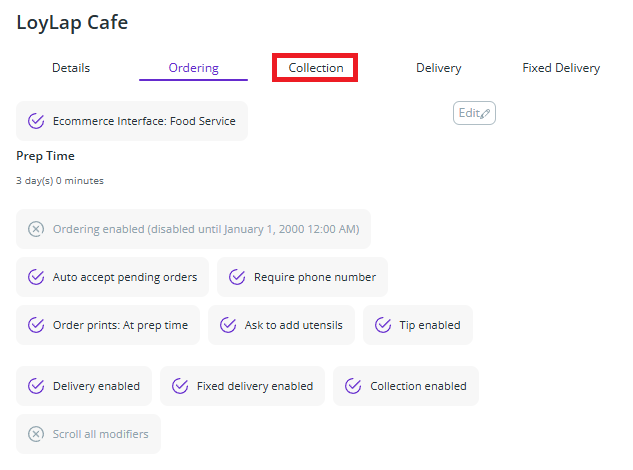
Task: Click the X icon beside Ordering enabled
Action: pyautogui.click(x=36, y=229)
